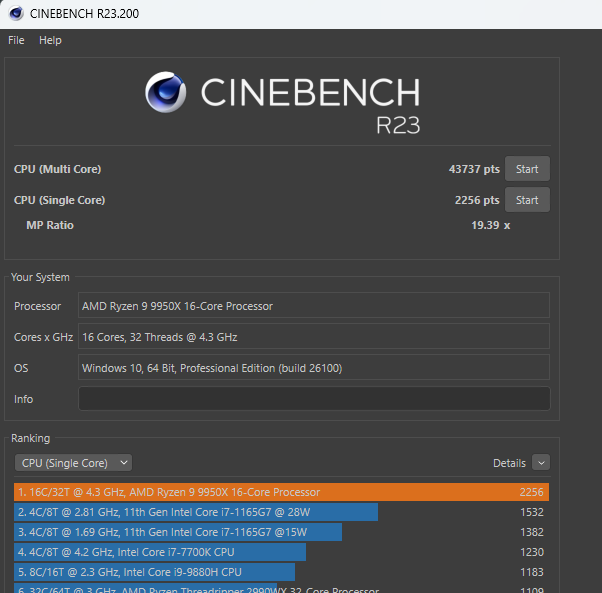Click the CPU (Multi Core) label
Viewport: 602px width, 593px height.
pos(58,169)
